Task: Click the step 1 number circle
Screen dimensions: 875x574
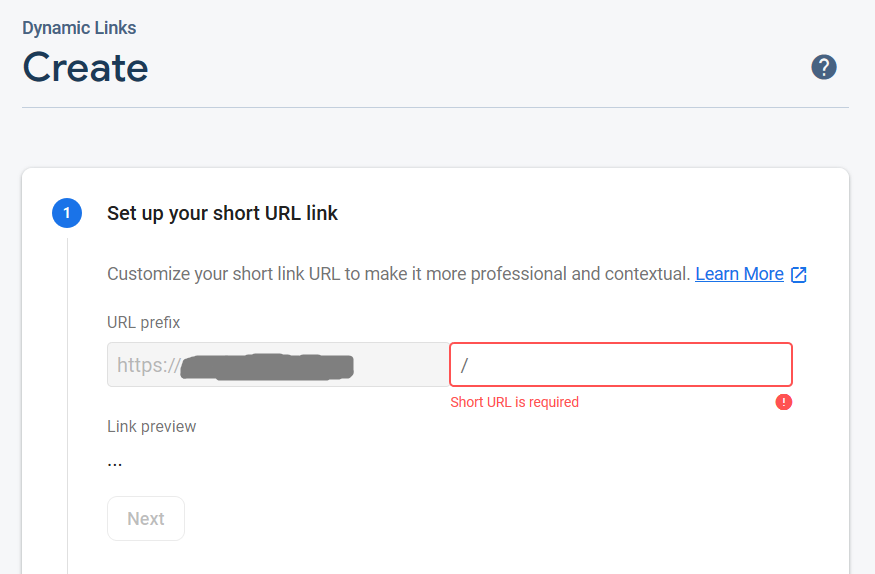Action: tap(67, 213)
